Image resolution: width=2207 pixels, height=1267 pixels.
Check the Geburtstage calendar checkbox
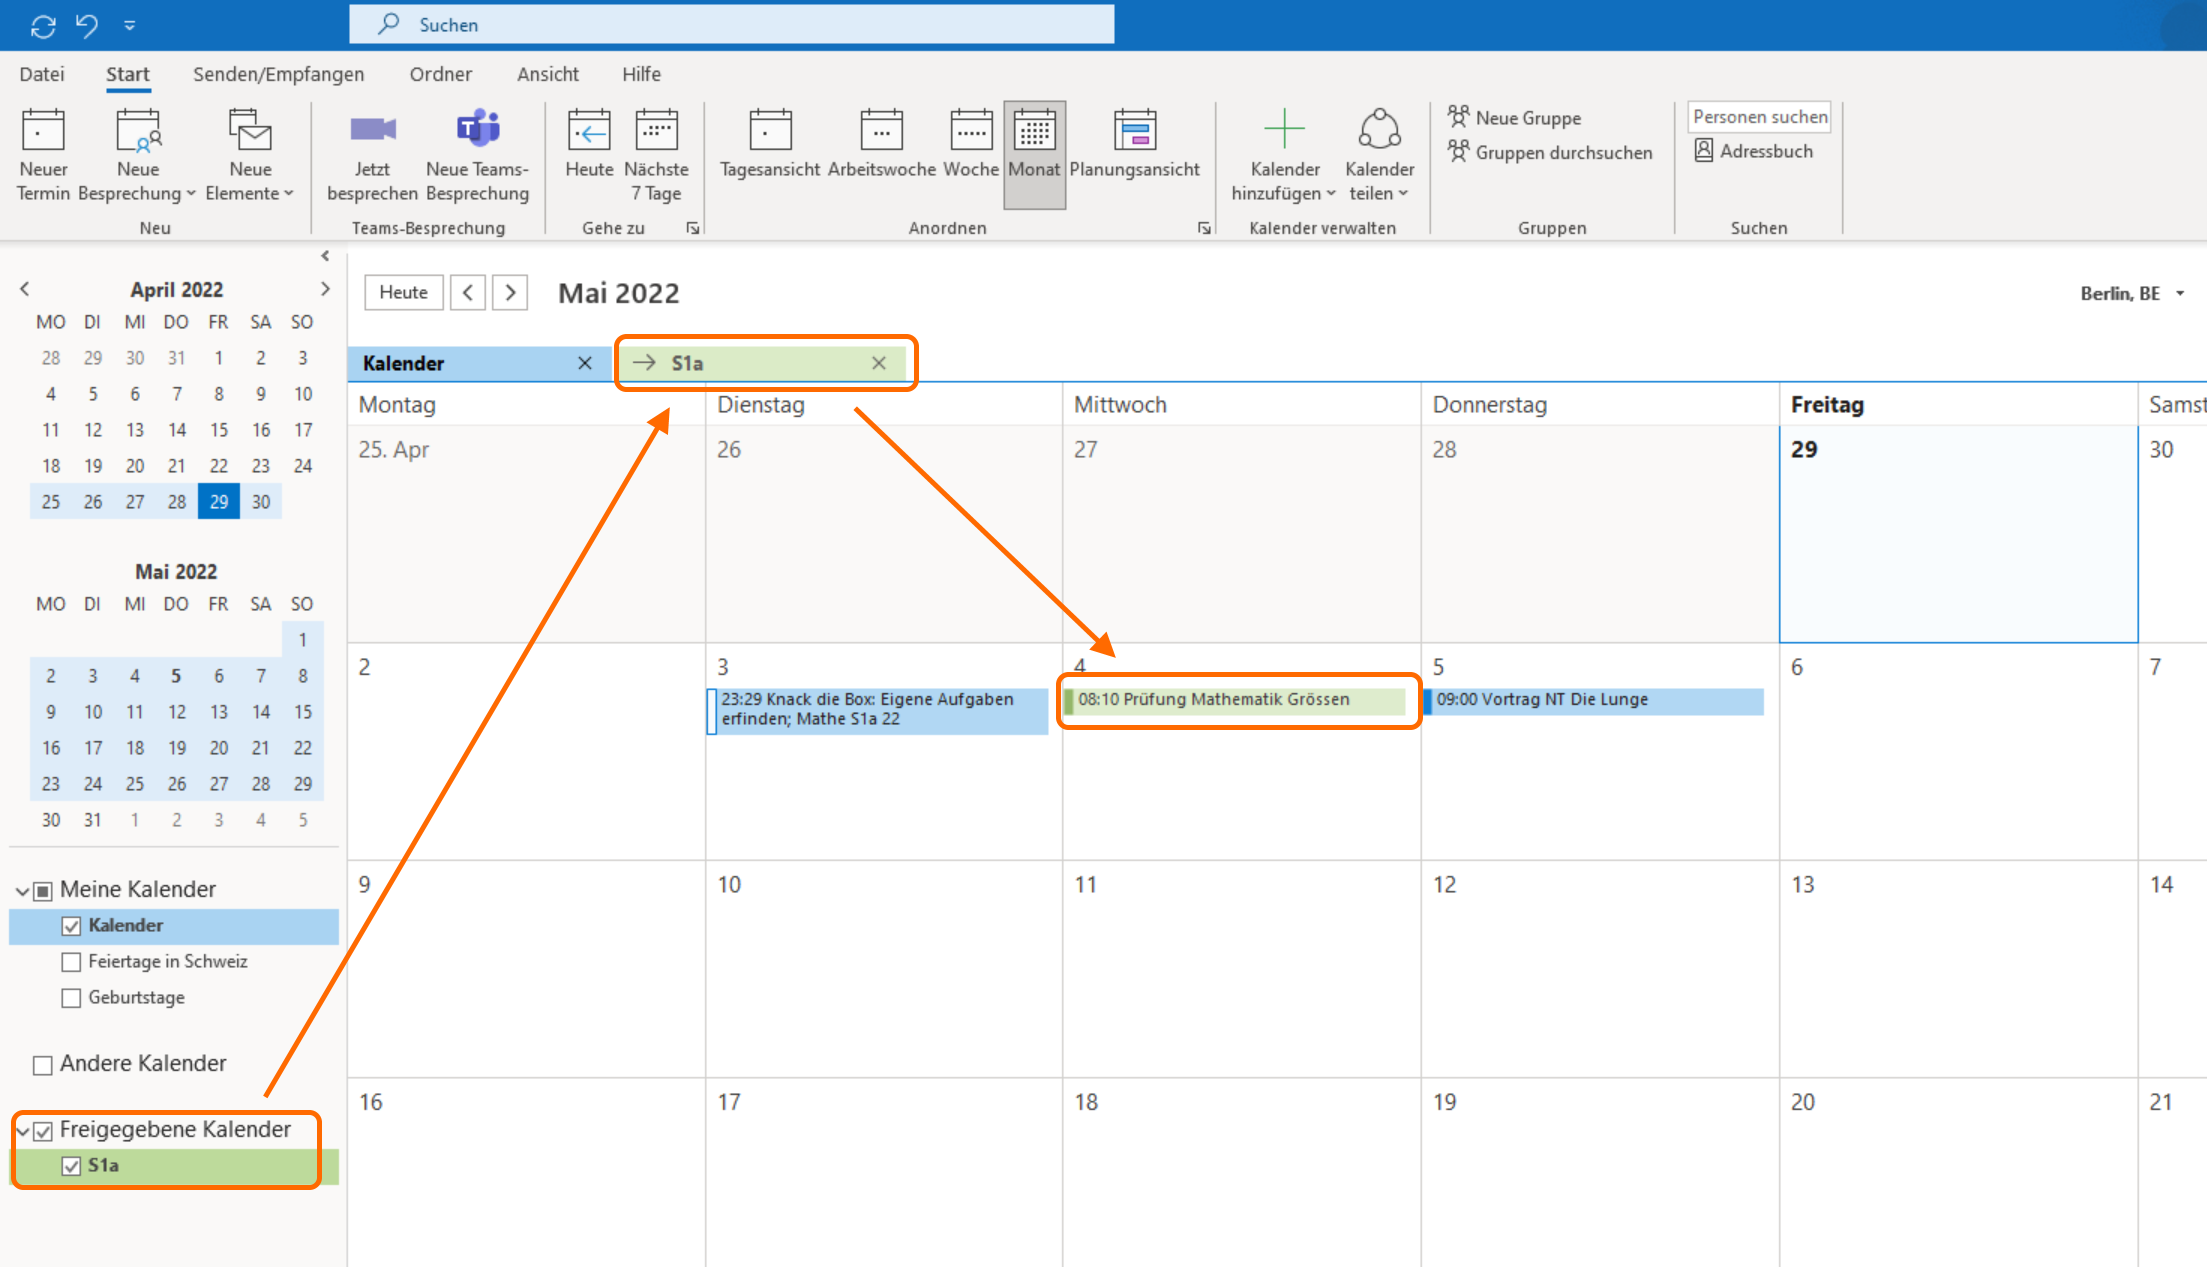[x=71, y=998]
